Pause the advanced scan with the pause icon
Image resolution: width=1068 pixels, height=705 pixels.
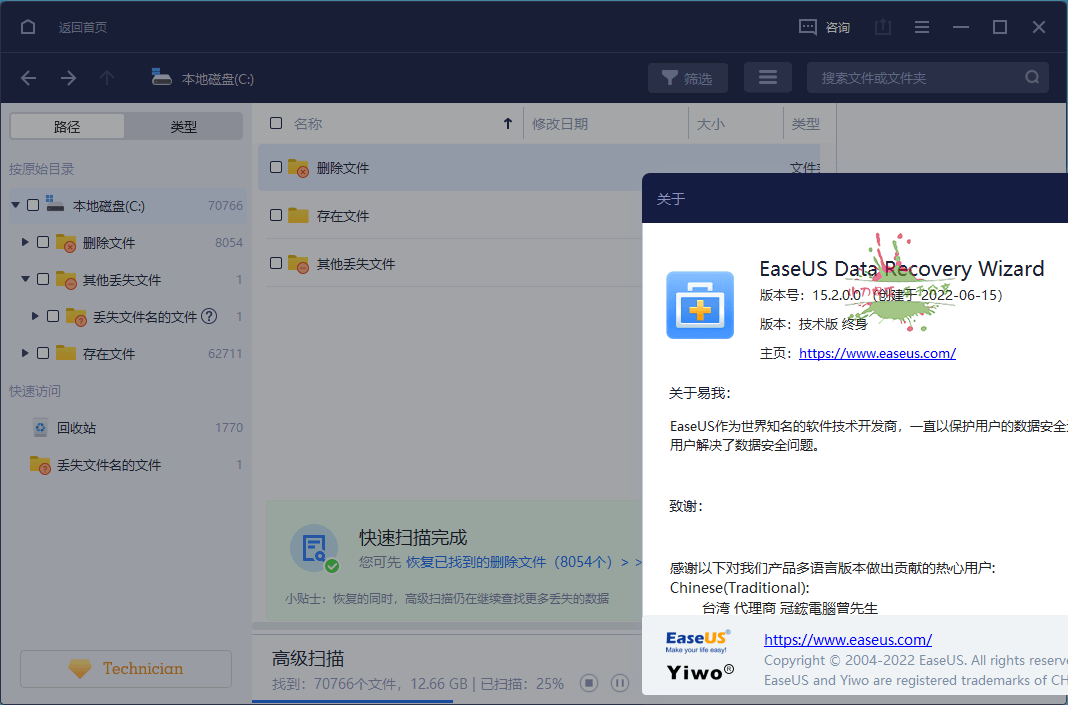point(620,682)
